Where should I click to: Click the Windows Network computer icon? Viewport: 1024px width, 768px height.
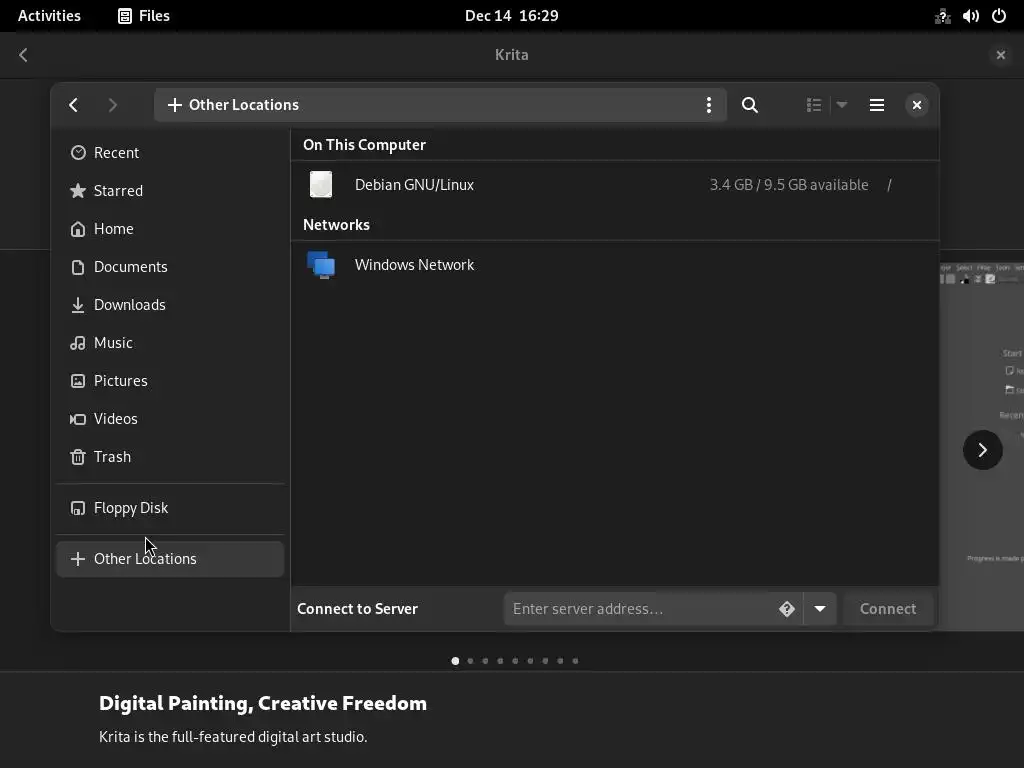pyautogui.click(x=321, y=264)
